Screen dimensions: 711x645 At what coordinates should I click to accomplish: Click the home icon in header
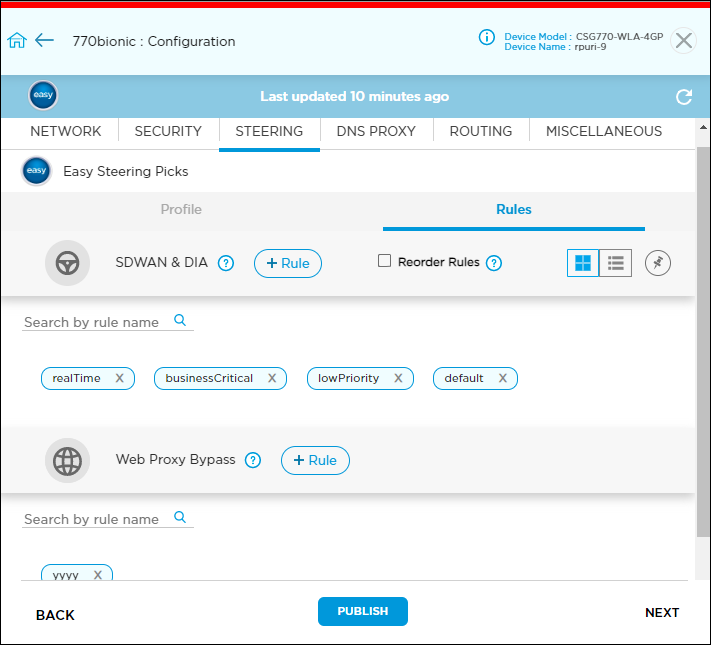pyautogui.click(x=16, y=41)
